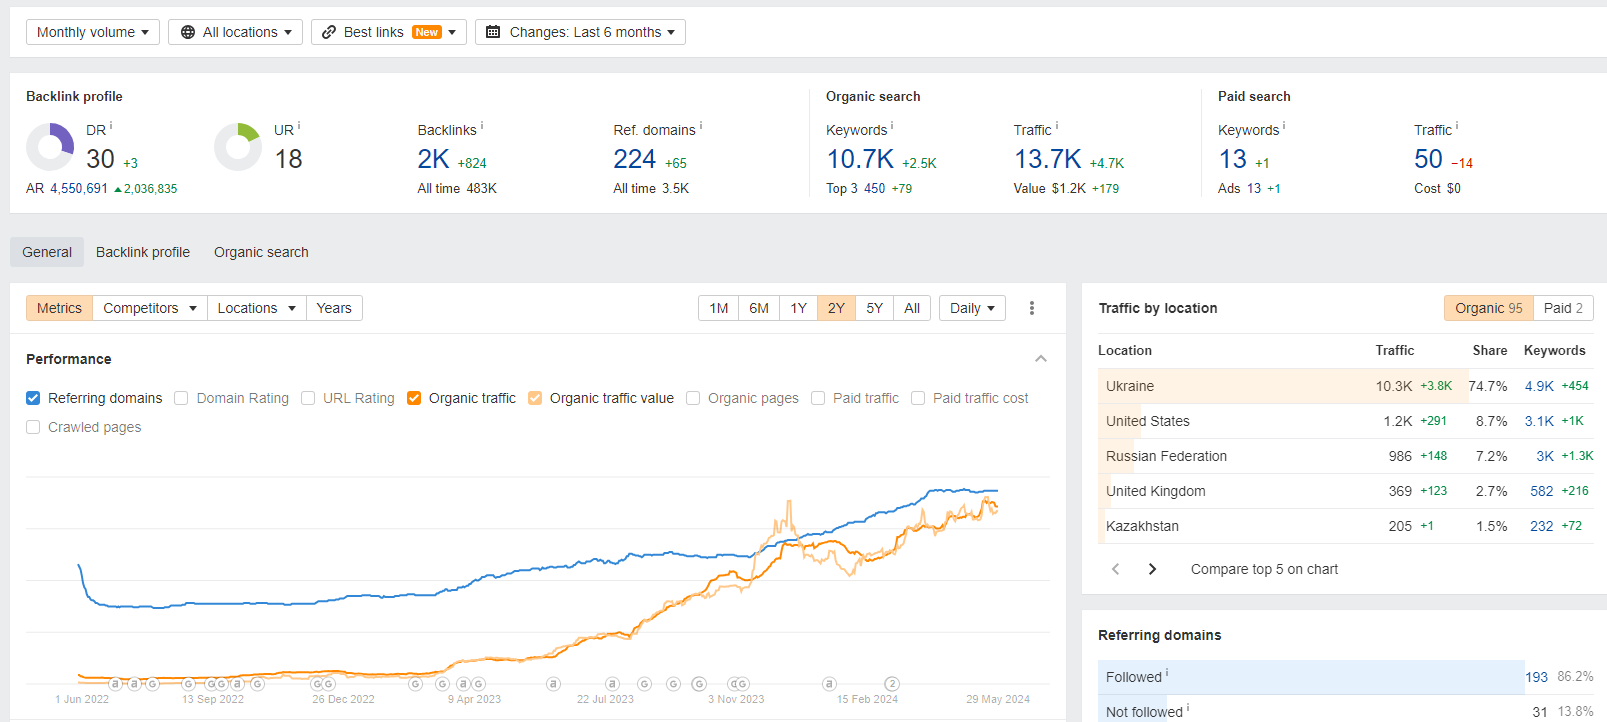Screen dimensions: 1607x722
Task: Go to next traffic locations page
Action: 1152,569
